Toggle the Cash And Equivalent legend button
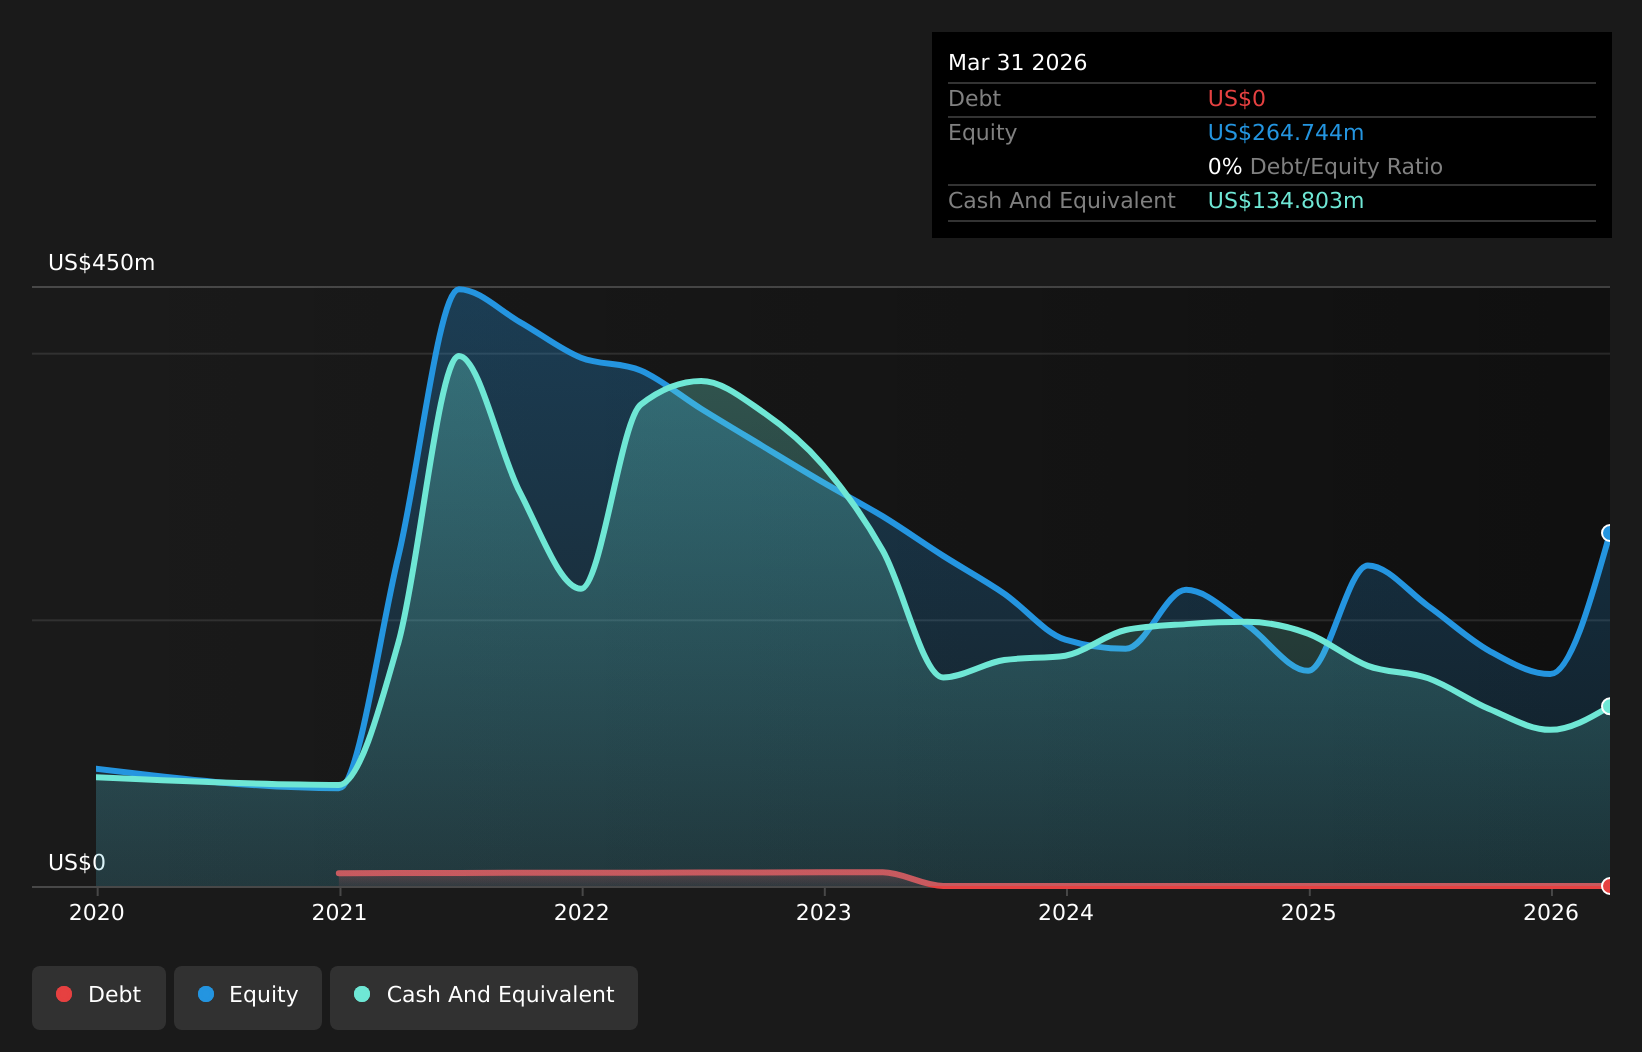Image resolution: width=1642 pixels, height=1052 pixels. click(484, 997)
